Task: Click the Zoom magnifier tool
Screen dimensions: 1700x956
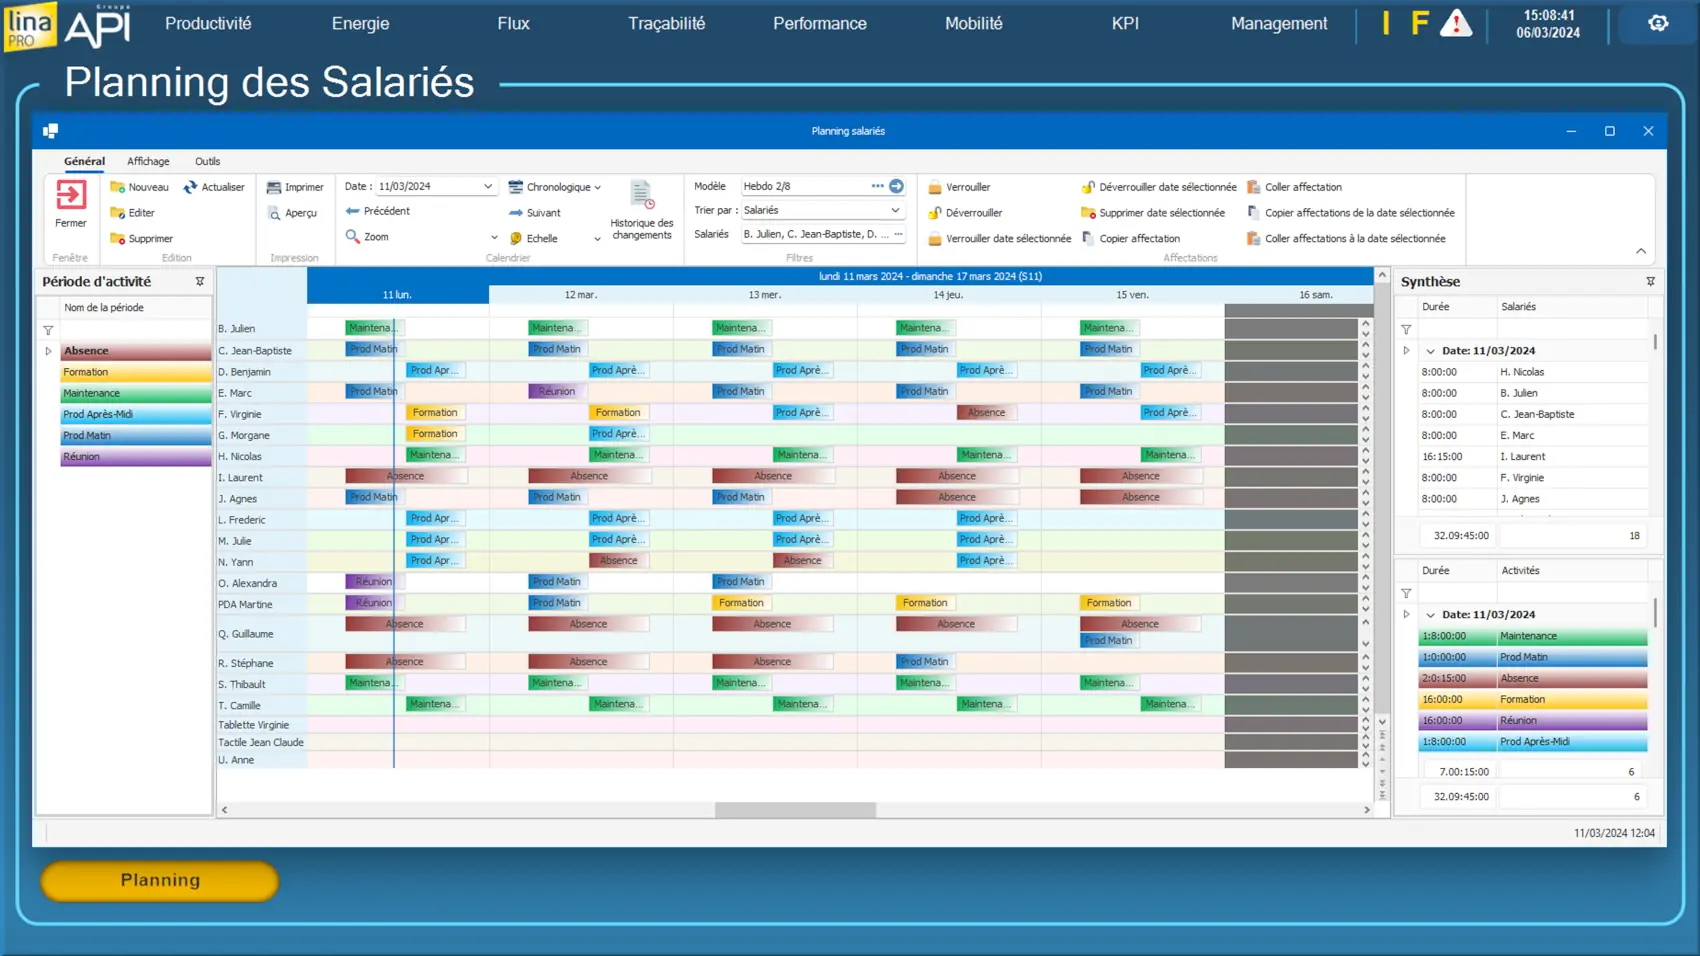Action: [353, 237]
